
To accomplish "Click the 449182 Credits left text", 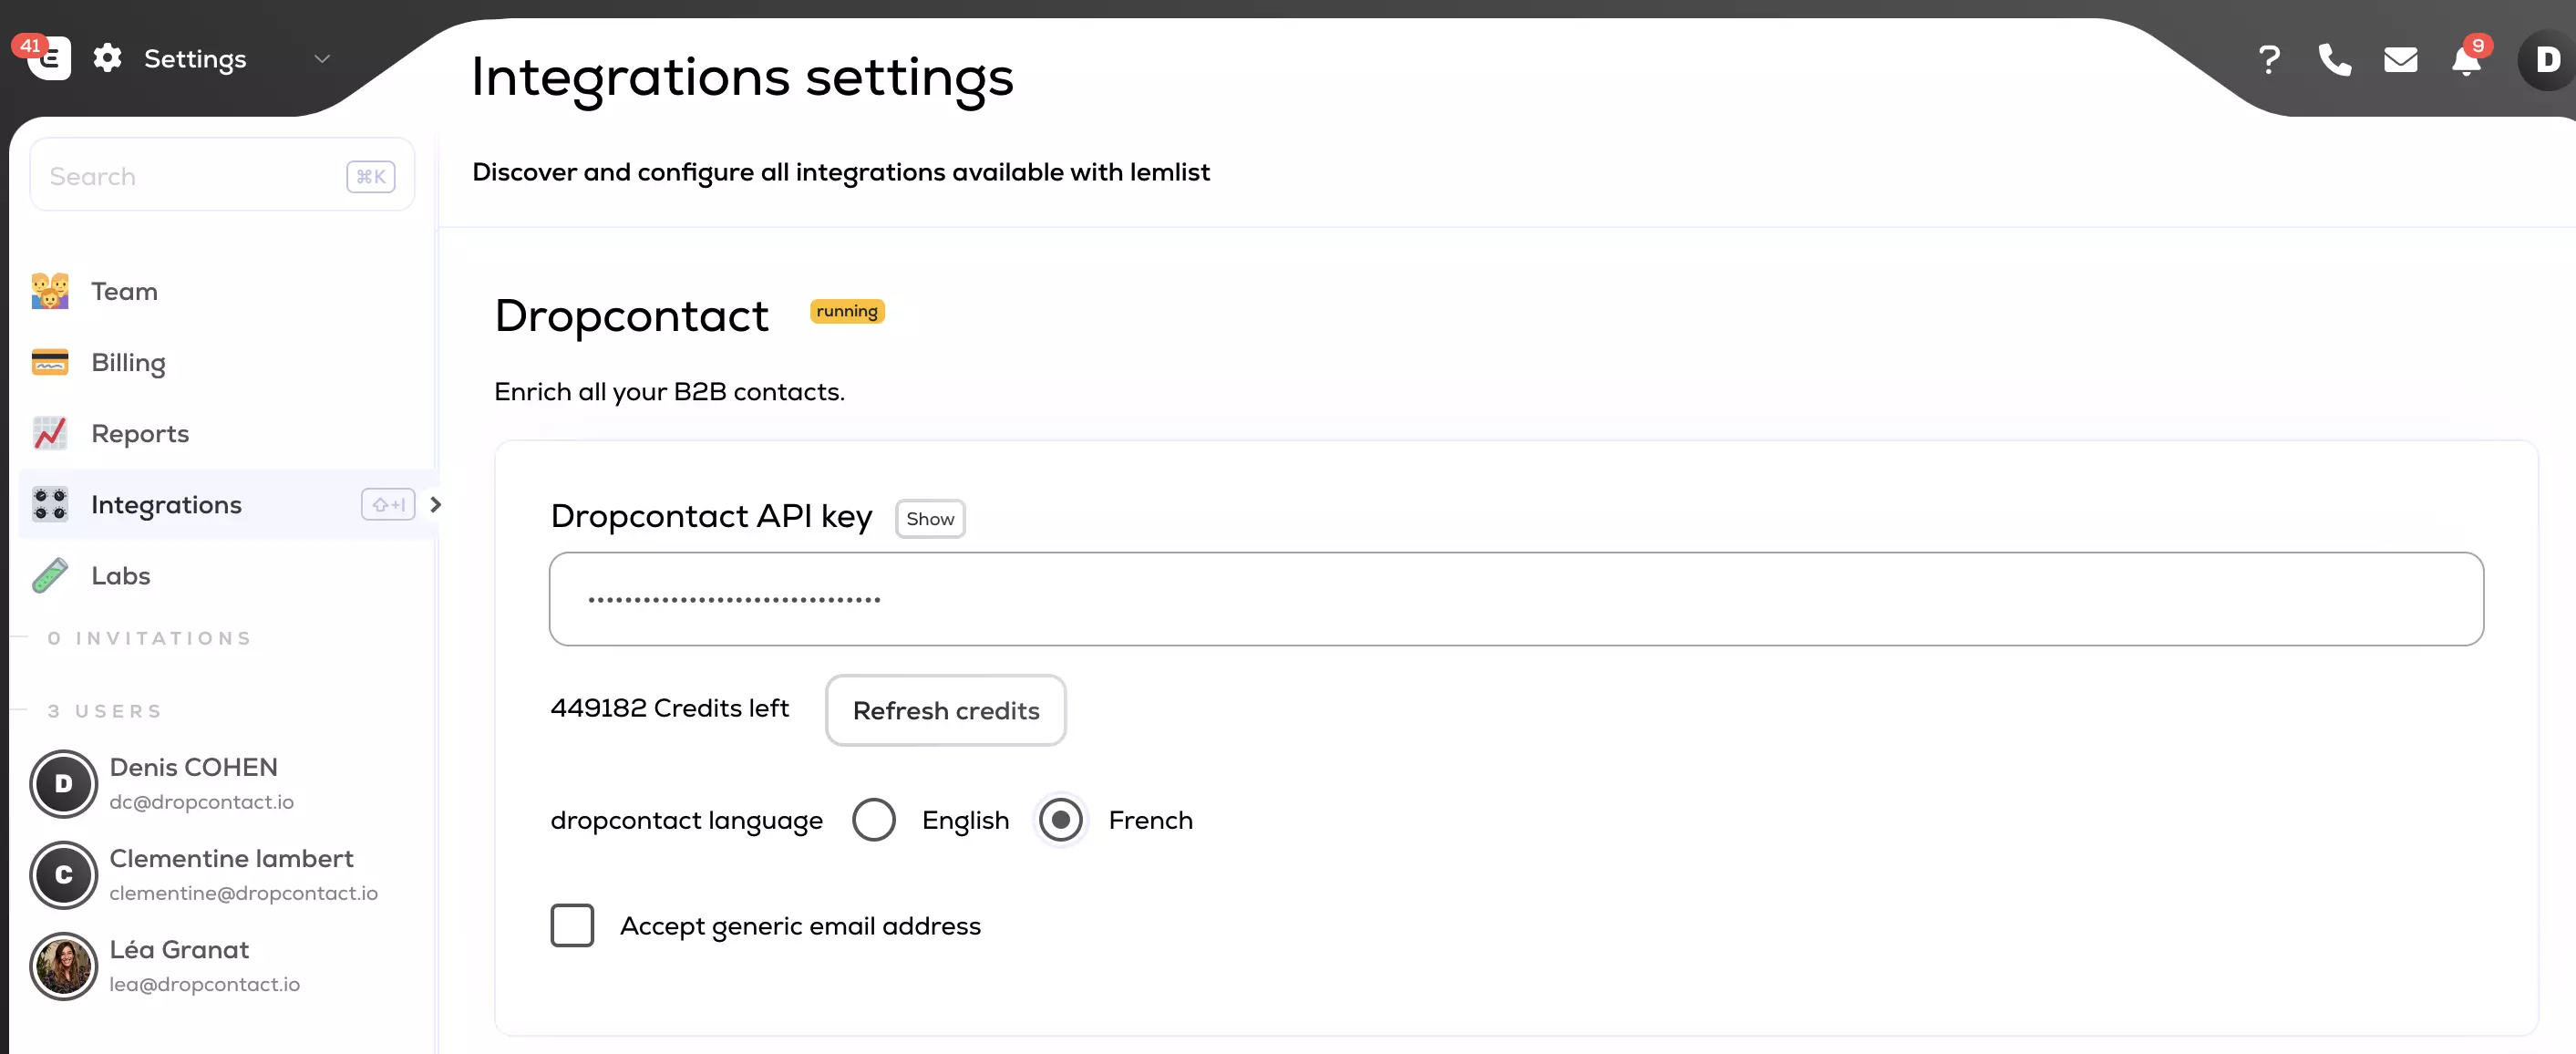I will pos(670,708).
